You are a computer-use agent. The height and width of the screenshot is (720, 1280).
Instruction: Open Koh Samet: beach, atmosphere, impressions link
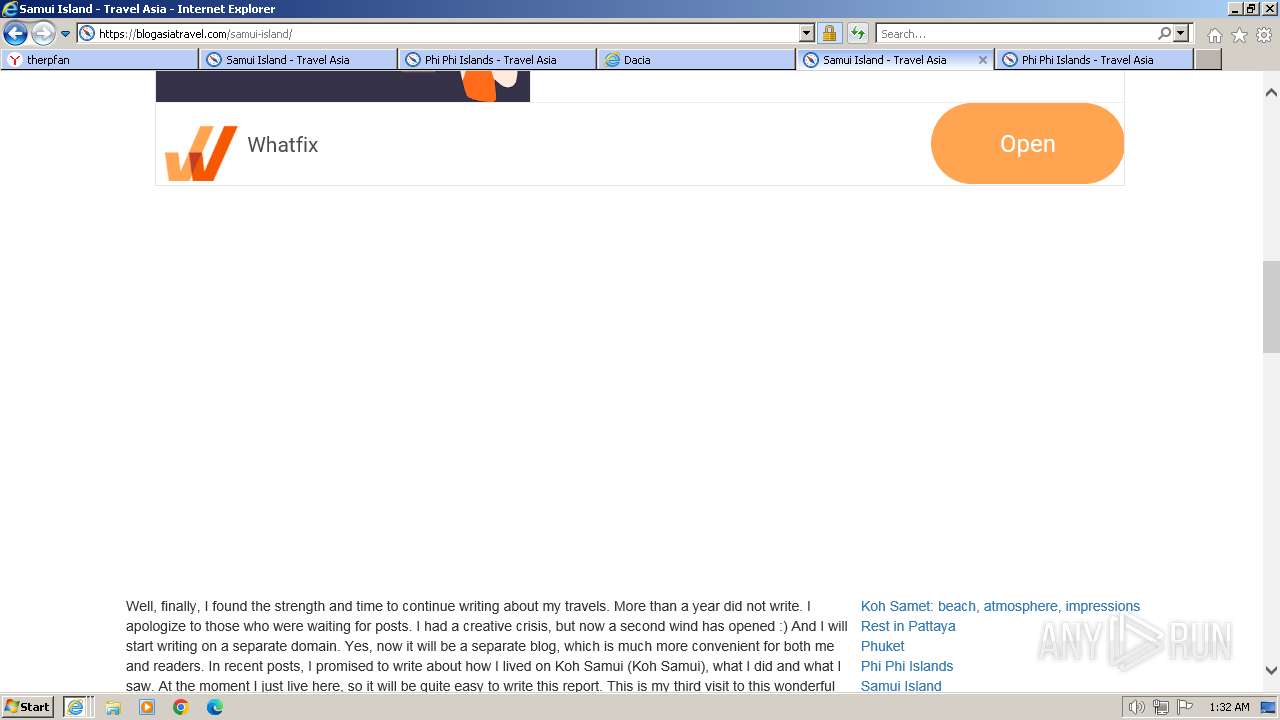click(1000, 606)
